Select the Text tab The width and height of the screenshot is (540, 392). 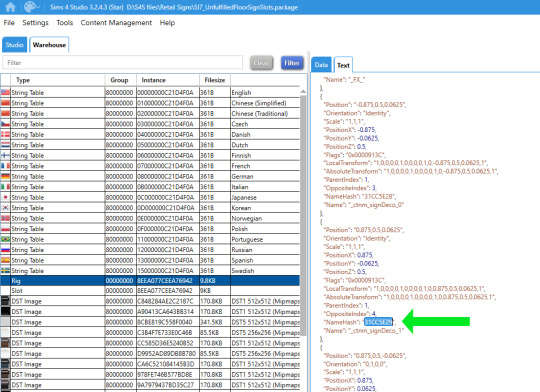pyautogui.click(x=343, y=65)
